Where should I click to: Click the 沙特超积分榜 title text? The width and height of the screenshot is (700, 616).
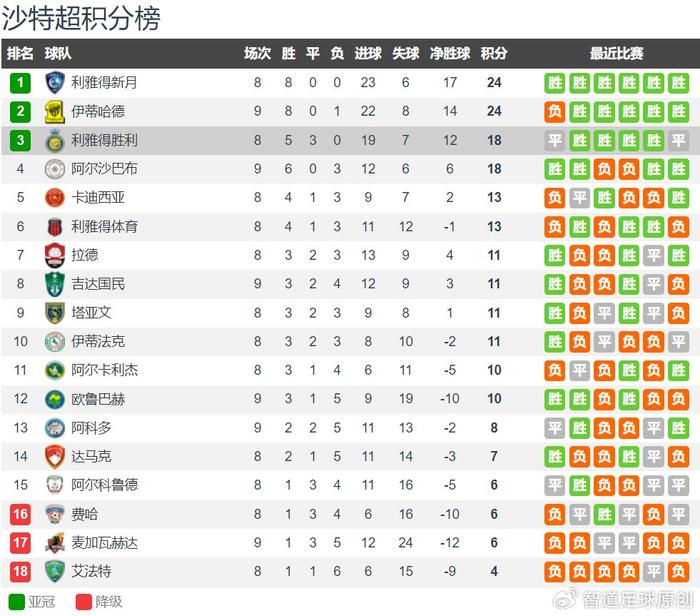(x=81, y=17)
